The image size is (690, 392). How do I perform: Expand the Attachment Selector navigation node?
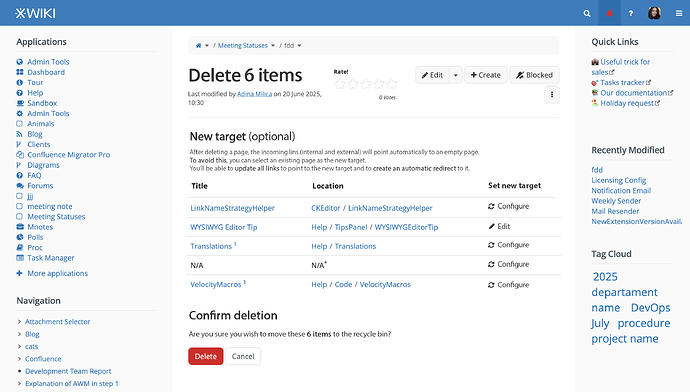click(x=19, y=322)
